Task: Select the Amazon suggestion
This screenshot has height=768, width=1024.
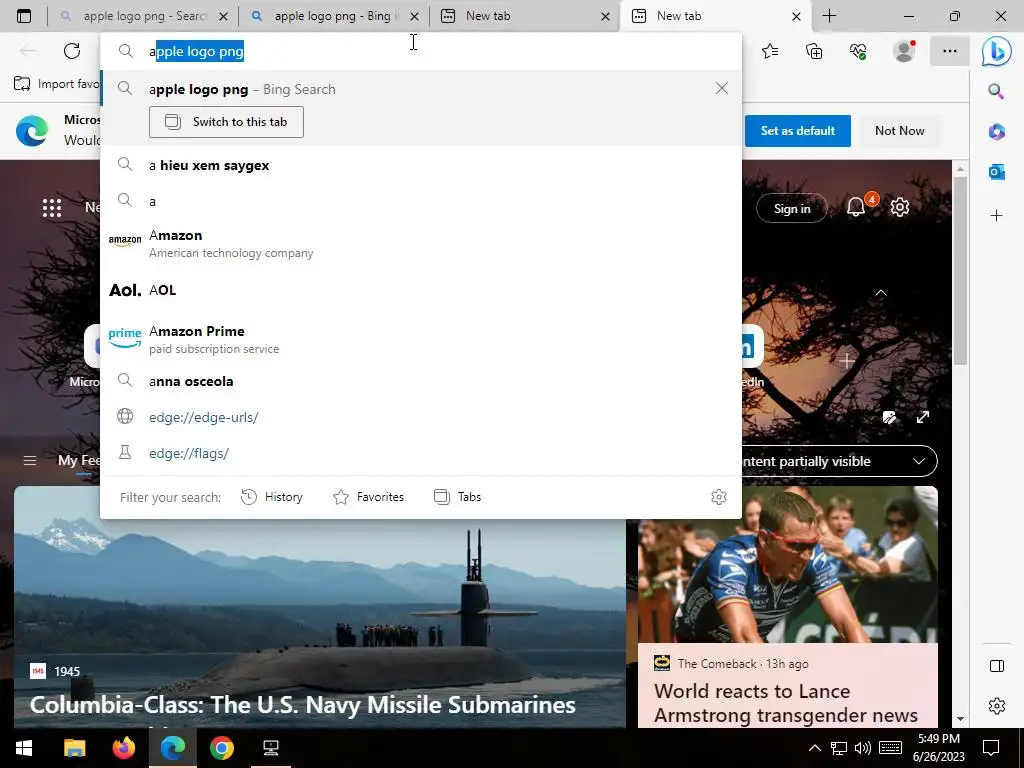Action: [x=421, y=244]
